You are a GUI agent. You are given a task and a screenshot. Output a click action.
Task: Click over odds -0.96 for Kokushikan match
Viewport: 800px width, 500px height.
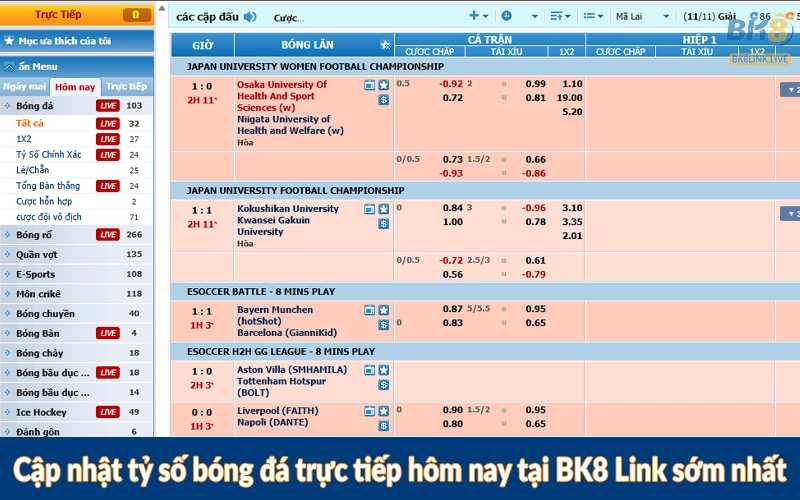[x=534, y=208]
